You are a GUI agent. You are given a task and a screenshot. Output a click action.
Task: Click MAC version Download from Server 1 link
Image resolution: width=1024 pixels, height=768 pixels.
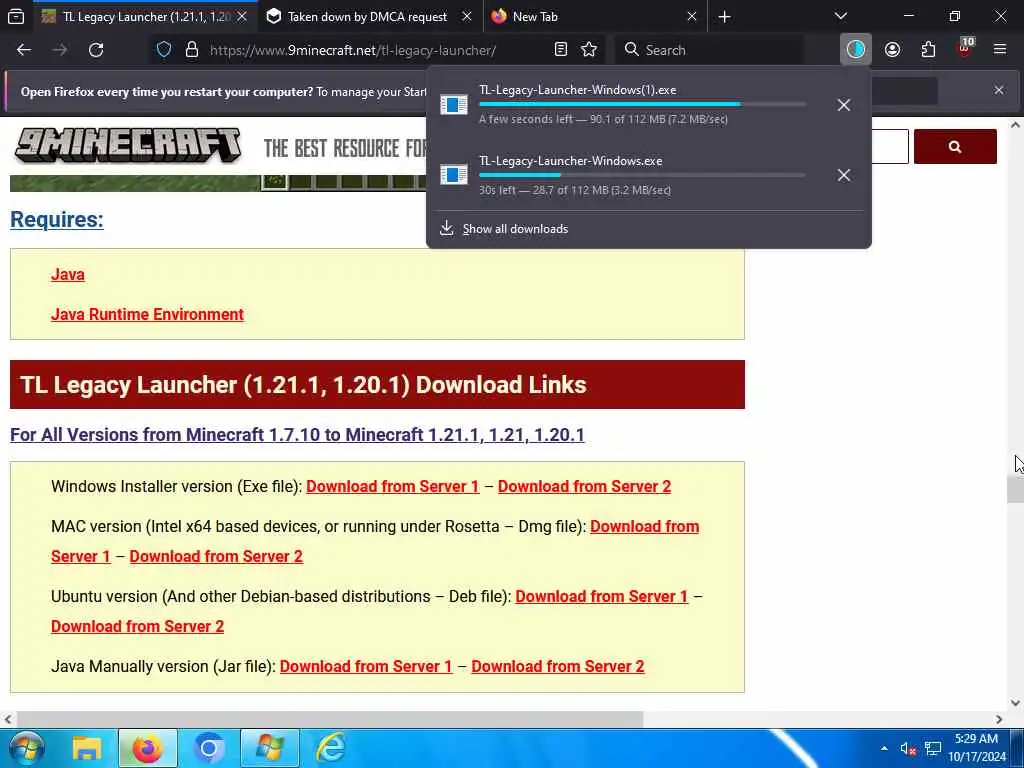pyautogui.click(x=645, y=526)
